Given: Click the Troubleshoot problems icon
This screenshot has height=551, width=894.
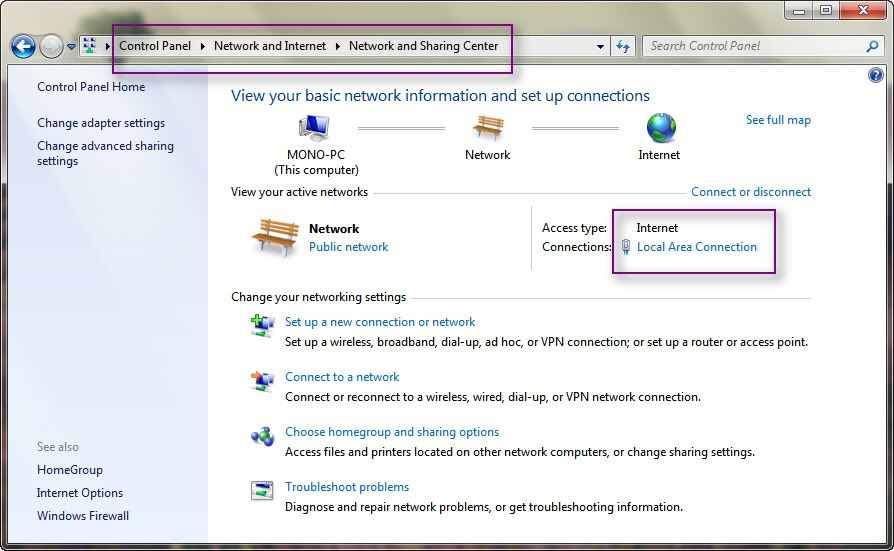Looking at the screenshot, I should 262,490.
